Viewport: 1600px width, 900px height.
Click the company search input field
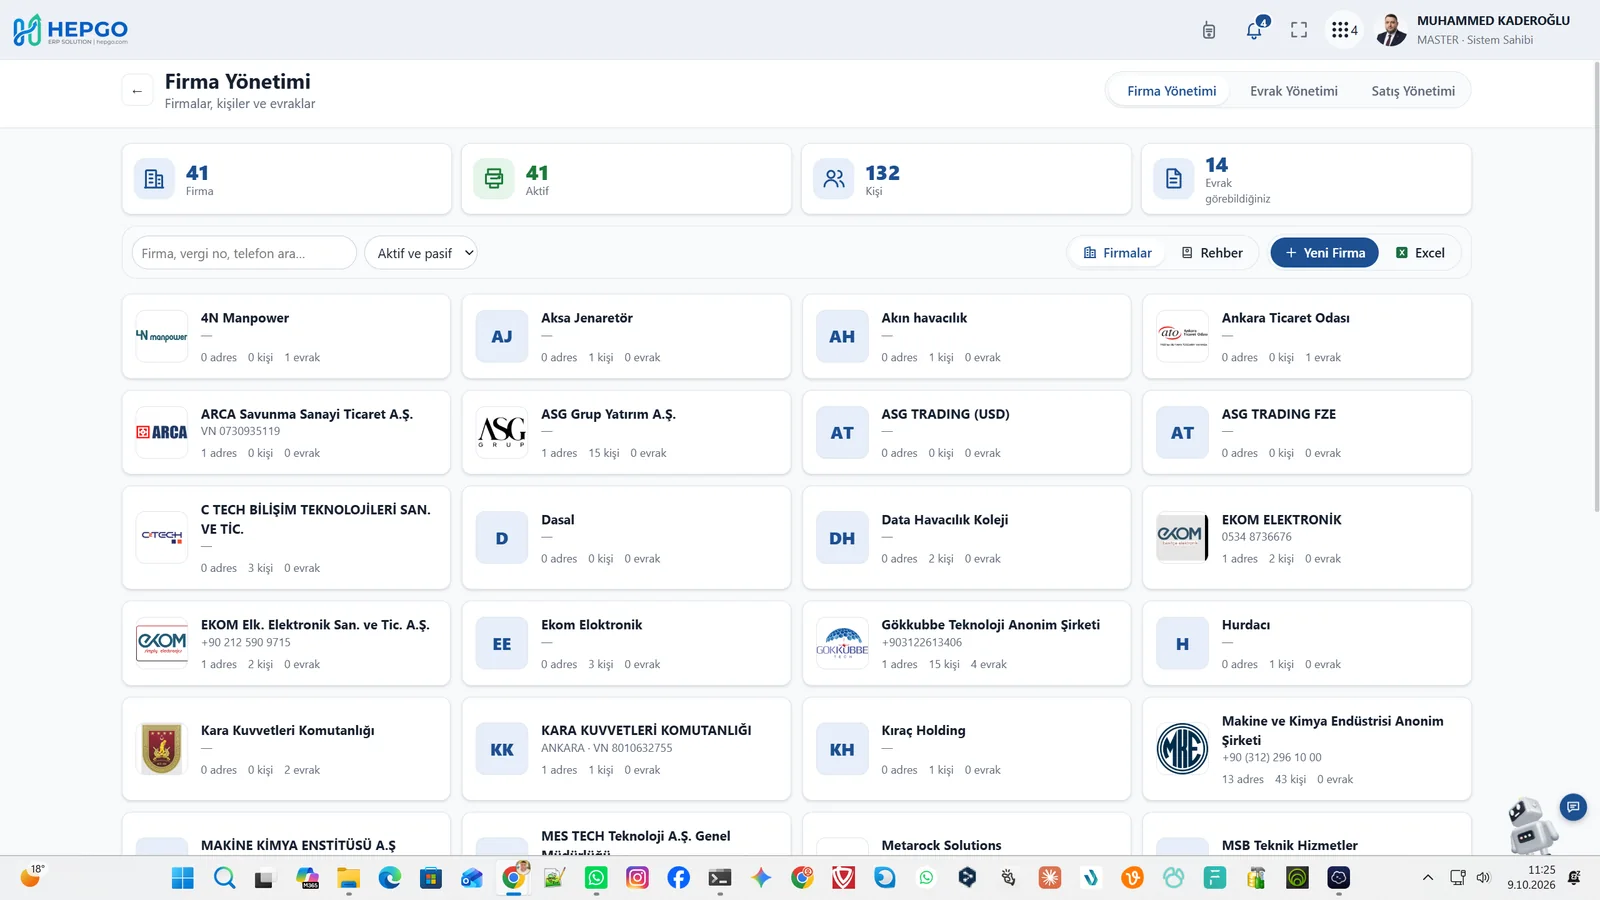(244, 253)
